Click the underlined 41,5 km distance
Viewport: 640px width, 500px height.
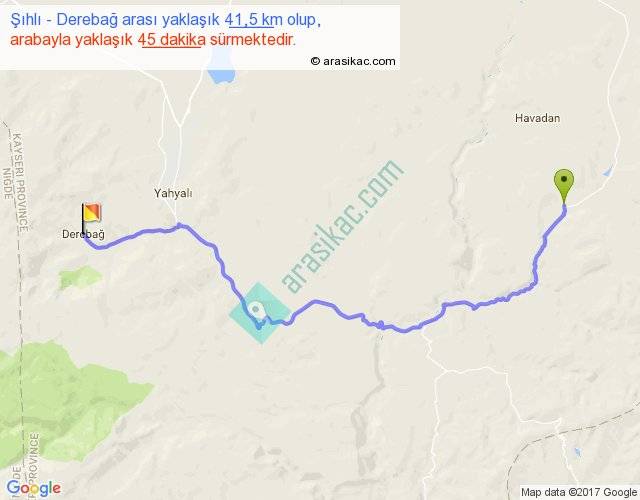[253, 20]
